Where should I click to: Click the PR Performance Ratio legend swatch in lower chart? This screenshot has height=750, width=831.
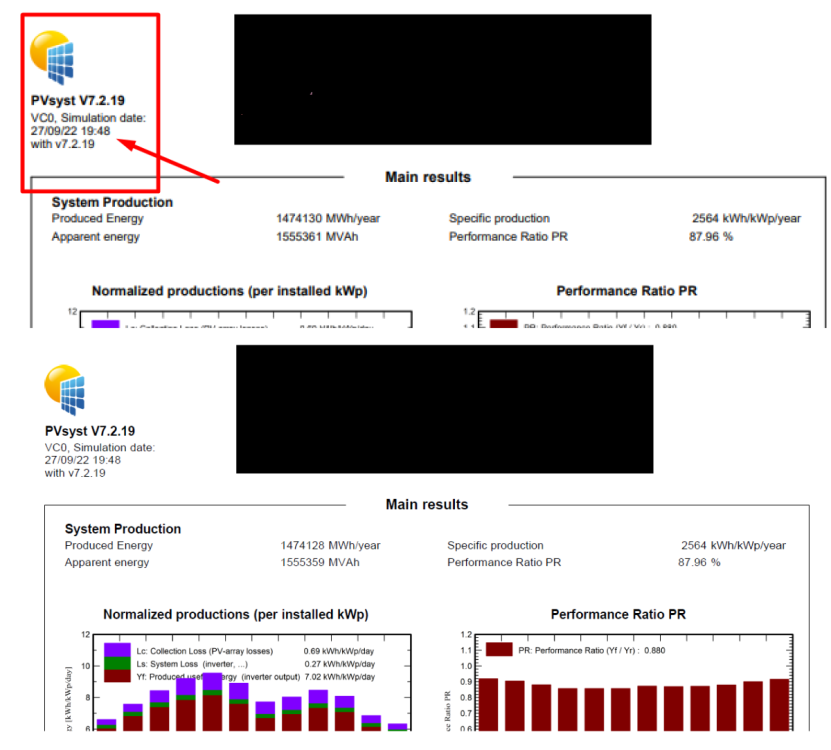click(500, 650)
